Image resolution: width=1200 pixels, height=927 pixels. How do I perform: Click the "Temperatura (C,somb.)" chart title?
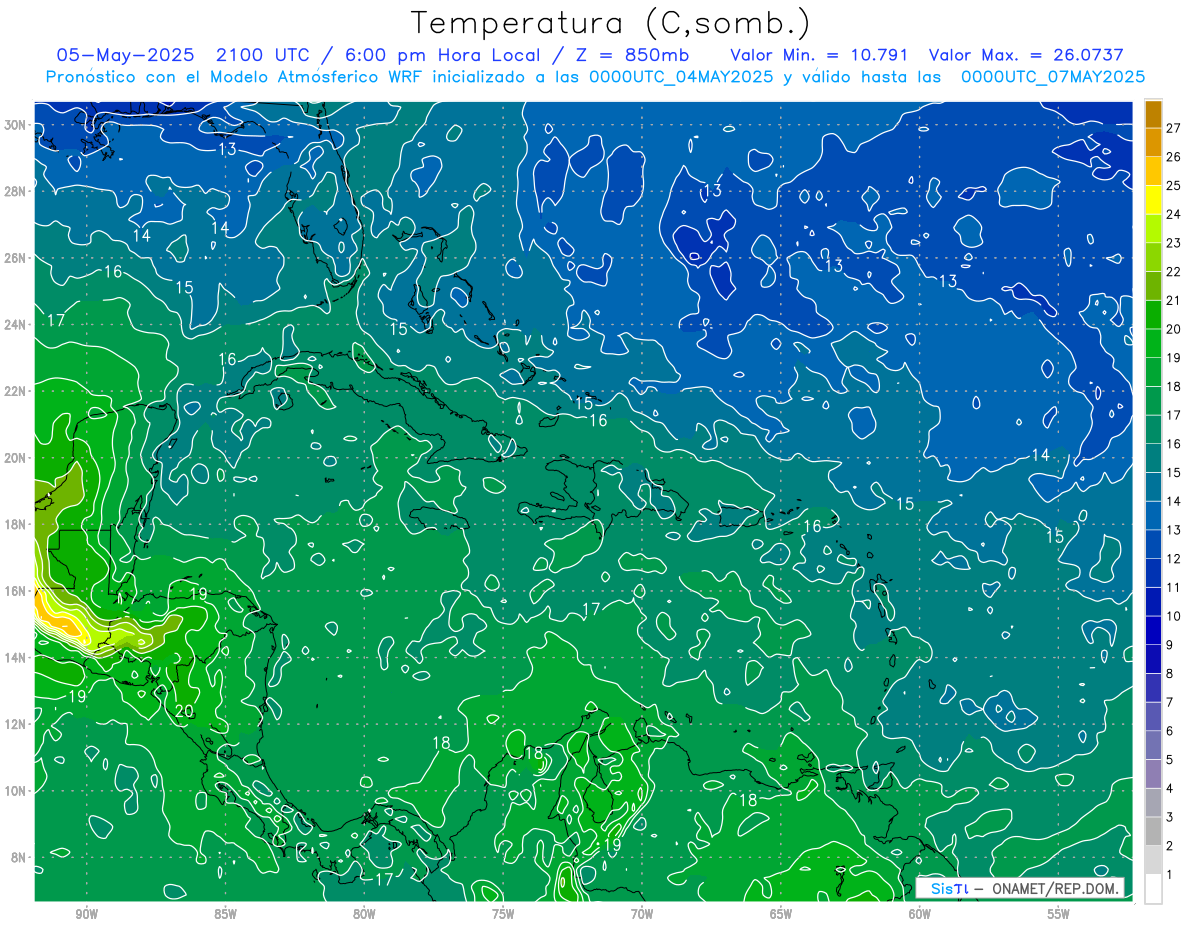click(x=611, y=23)
